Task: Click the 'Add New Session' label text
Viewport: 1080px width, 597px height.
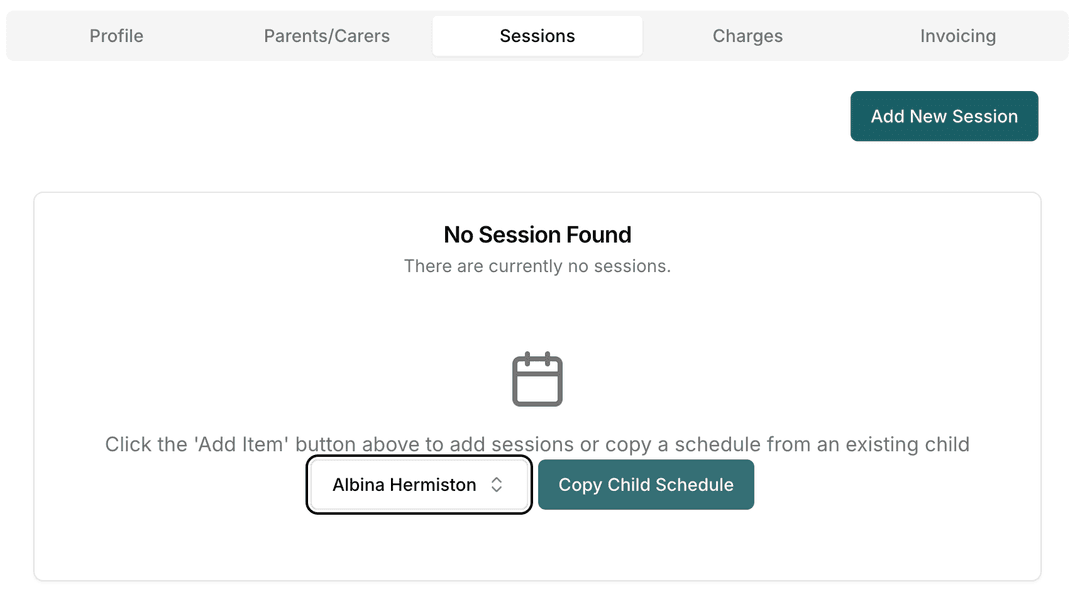Action: tap(944, 116)
